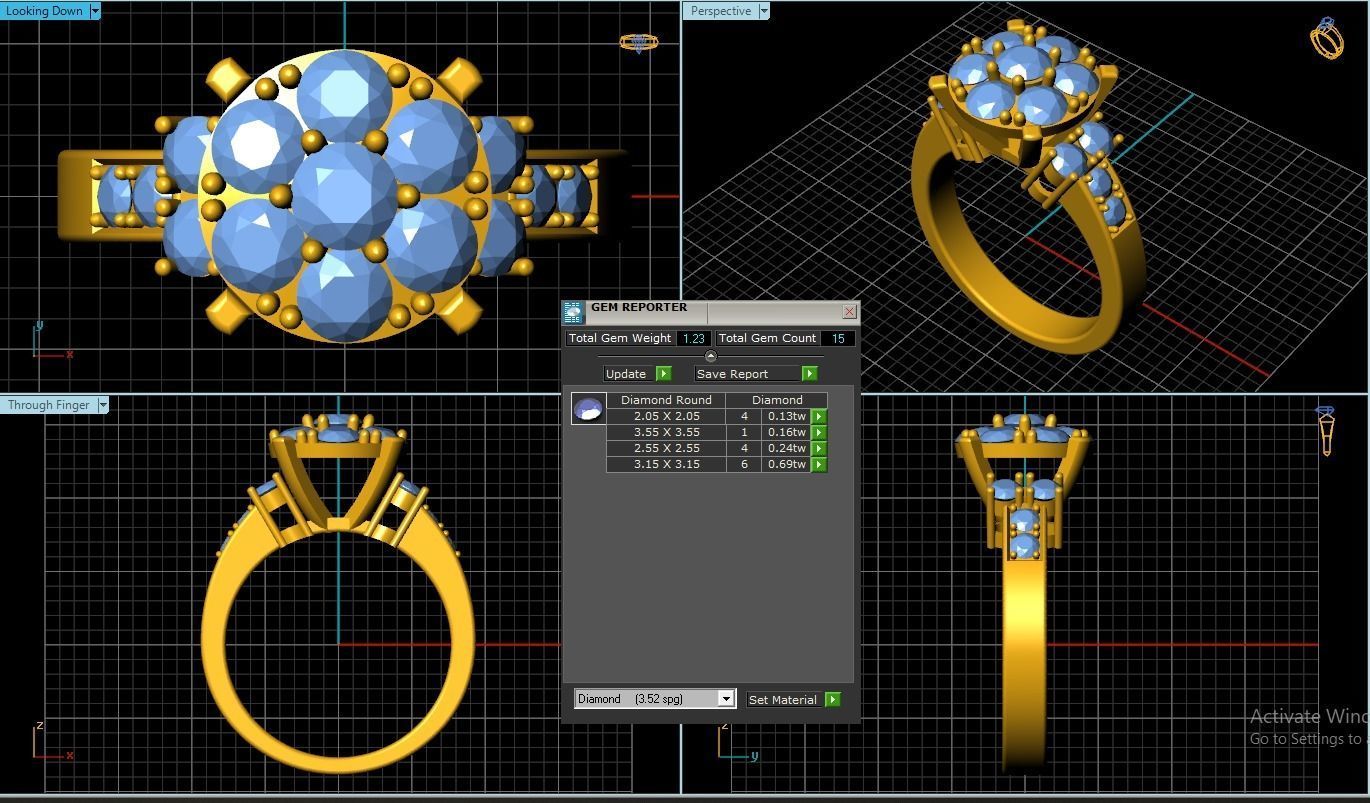Click green arrow next to Update
1370x803 pixels.
pyautogui.click(x=663, y=373)
